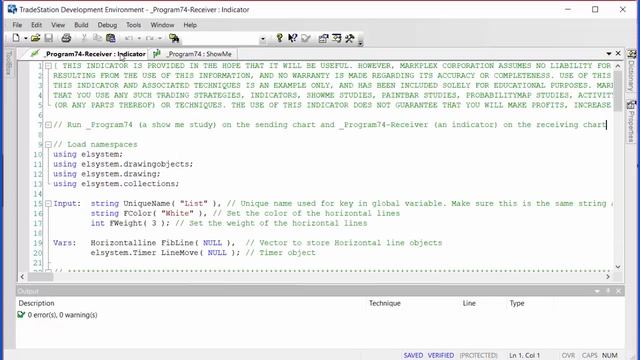Collapse the Input block fold at line 15
This screenshot has height=360, width=640.
pyautogui.click(x=48, y=204)
